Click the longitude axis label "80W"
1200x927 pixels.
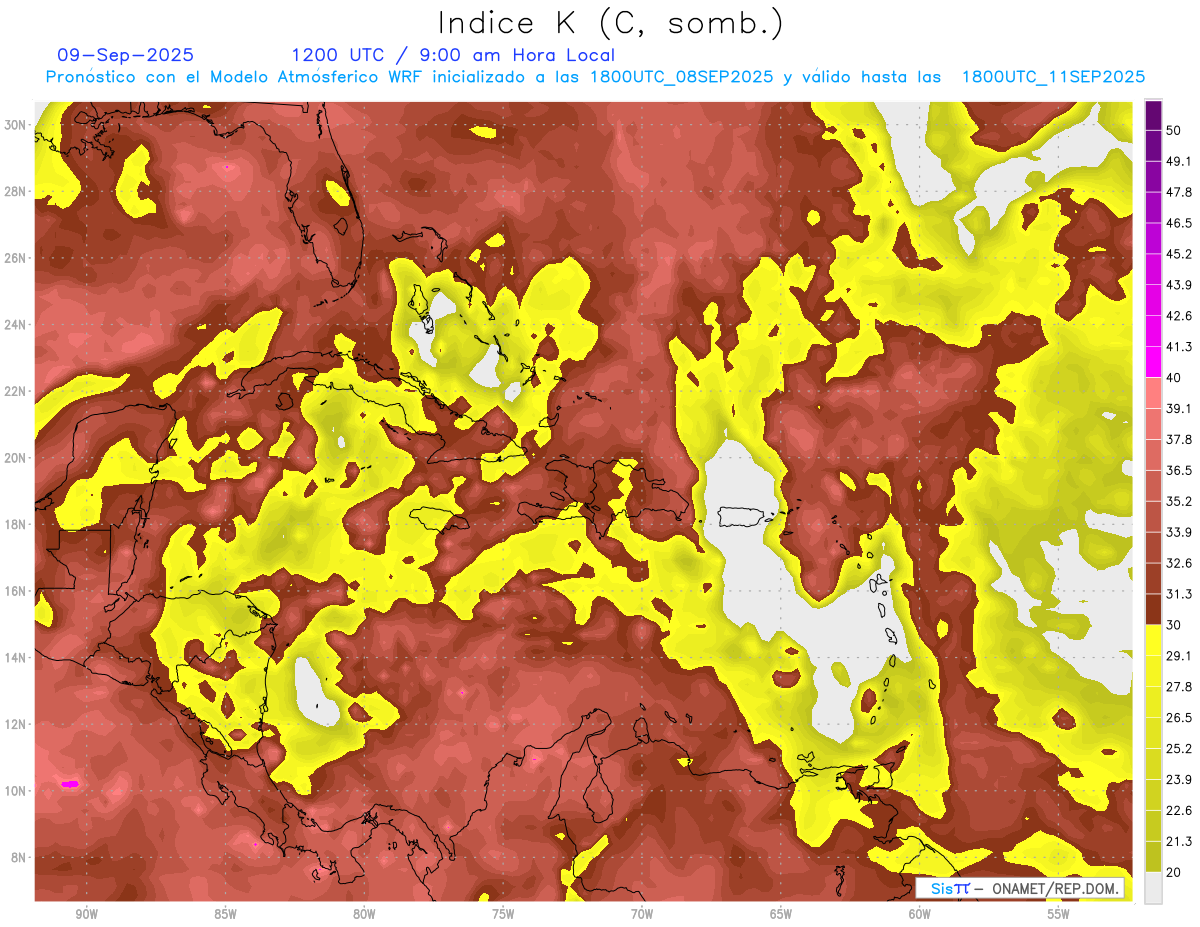364,914
